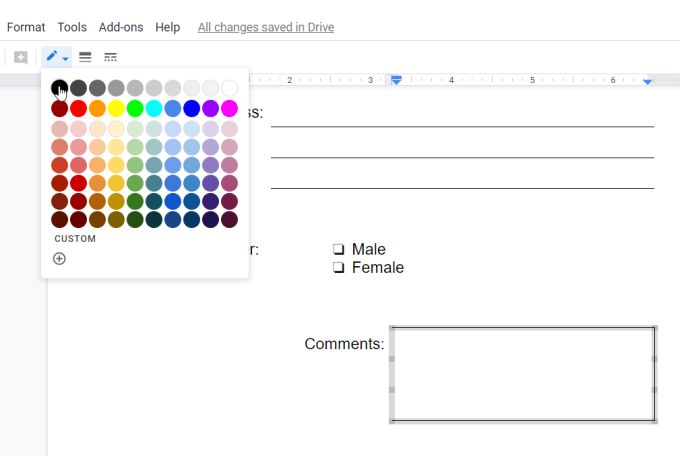
Task: Click the left indent marker on ruler
Action: click(396, 80)
